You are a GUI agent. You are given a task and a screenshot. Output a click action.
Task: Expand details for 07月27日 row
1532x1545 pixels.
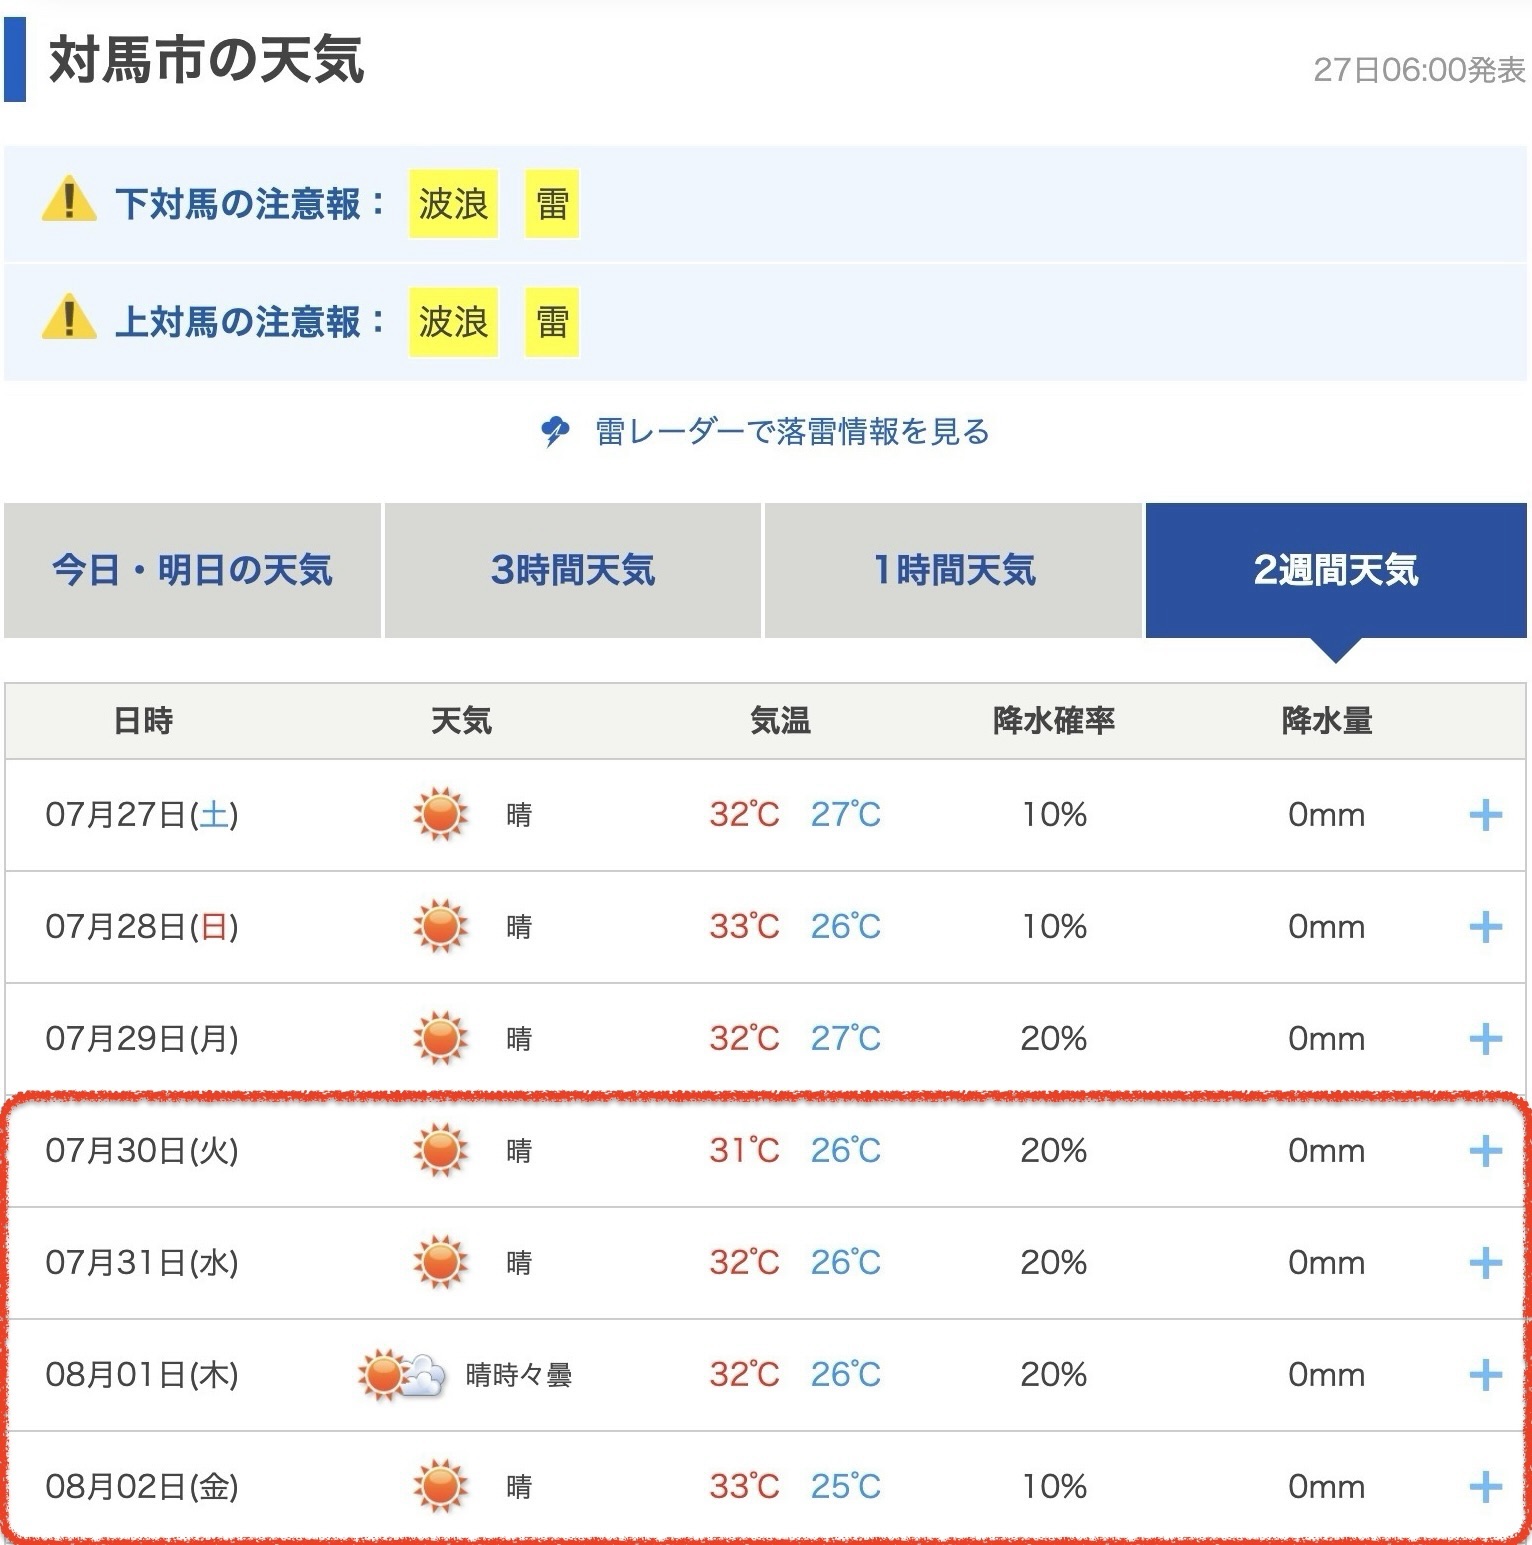[1485, 815]
